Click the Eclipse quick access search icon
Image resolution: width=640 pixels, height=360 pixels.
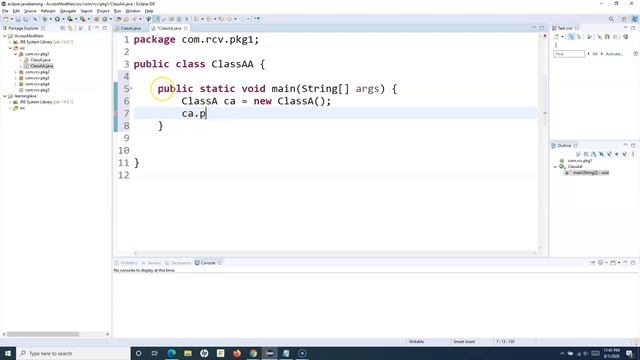pyautogui.click(x=611, y=19)
